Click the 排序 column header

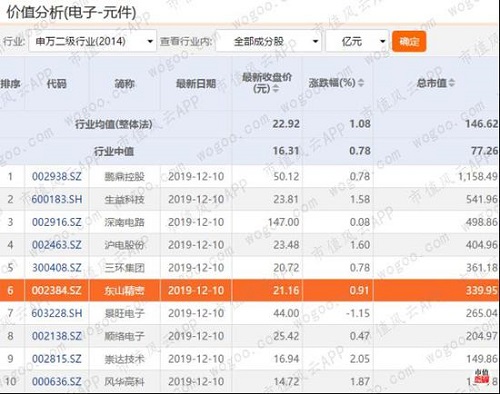pyautogui.click(x=10, y=83)
